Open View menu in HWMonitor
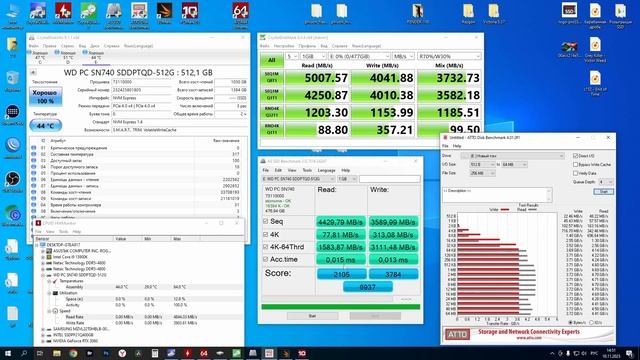 [50, 231]
